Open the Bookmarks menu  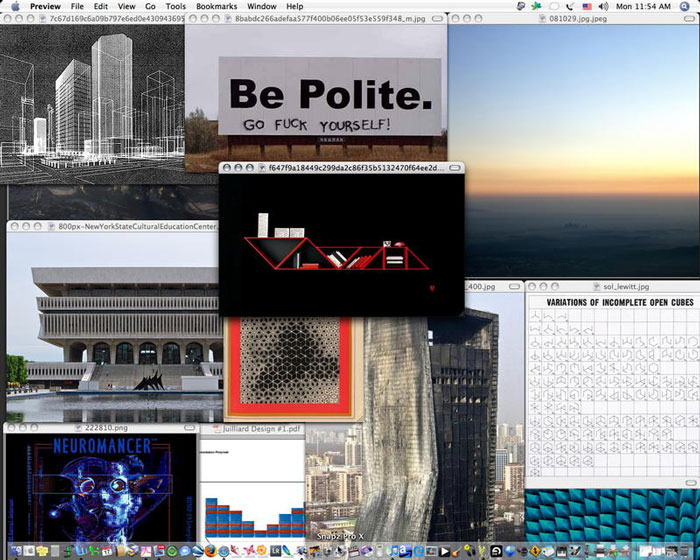(x=217, y=6)
